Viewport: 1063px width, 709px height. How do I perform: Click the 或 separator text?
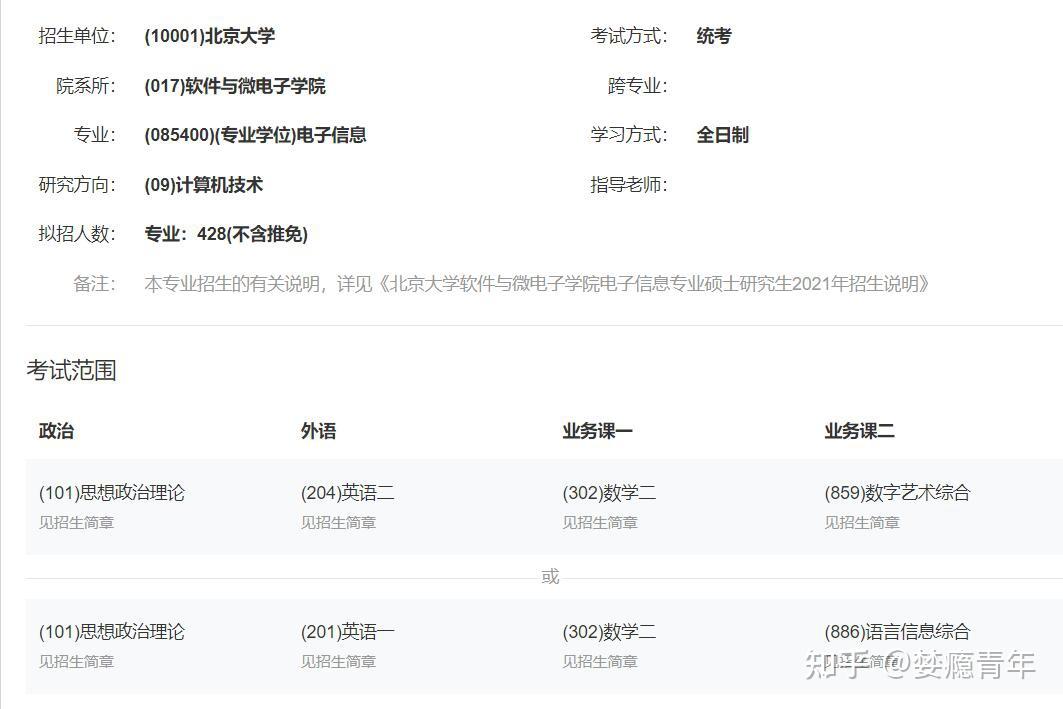pyautogui.click(x=550, y=577)
